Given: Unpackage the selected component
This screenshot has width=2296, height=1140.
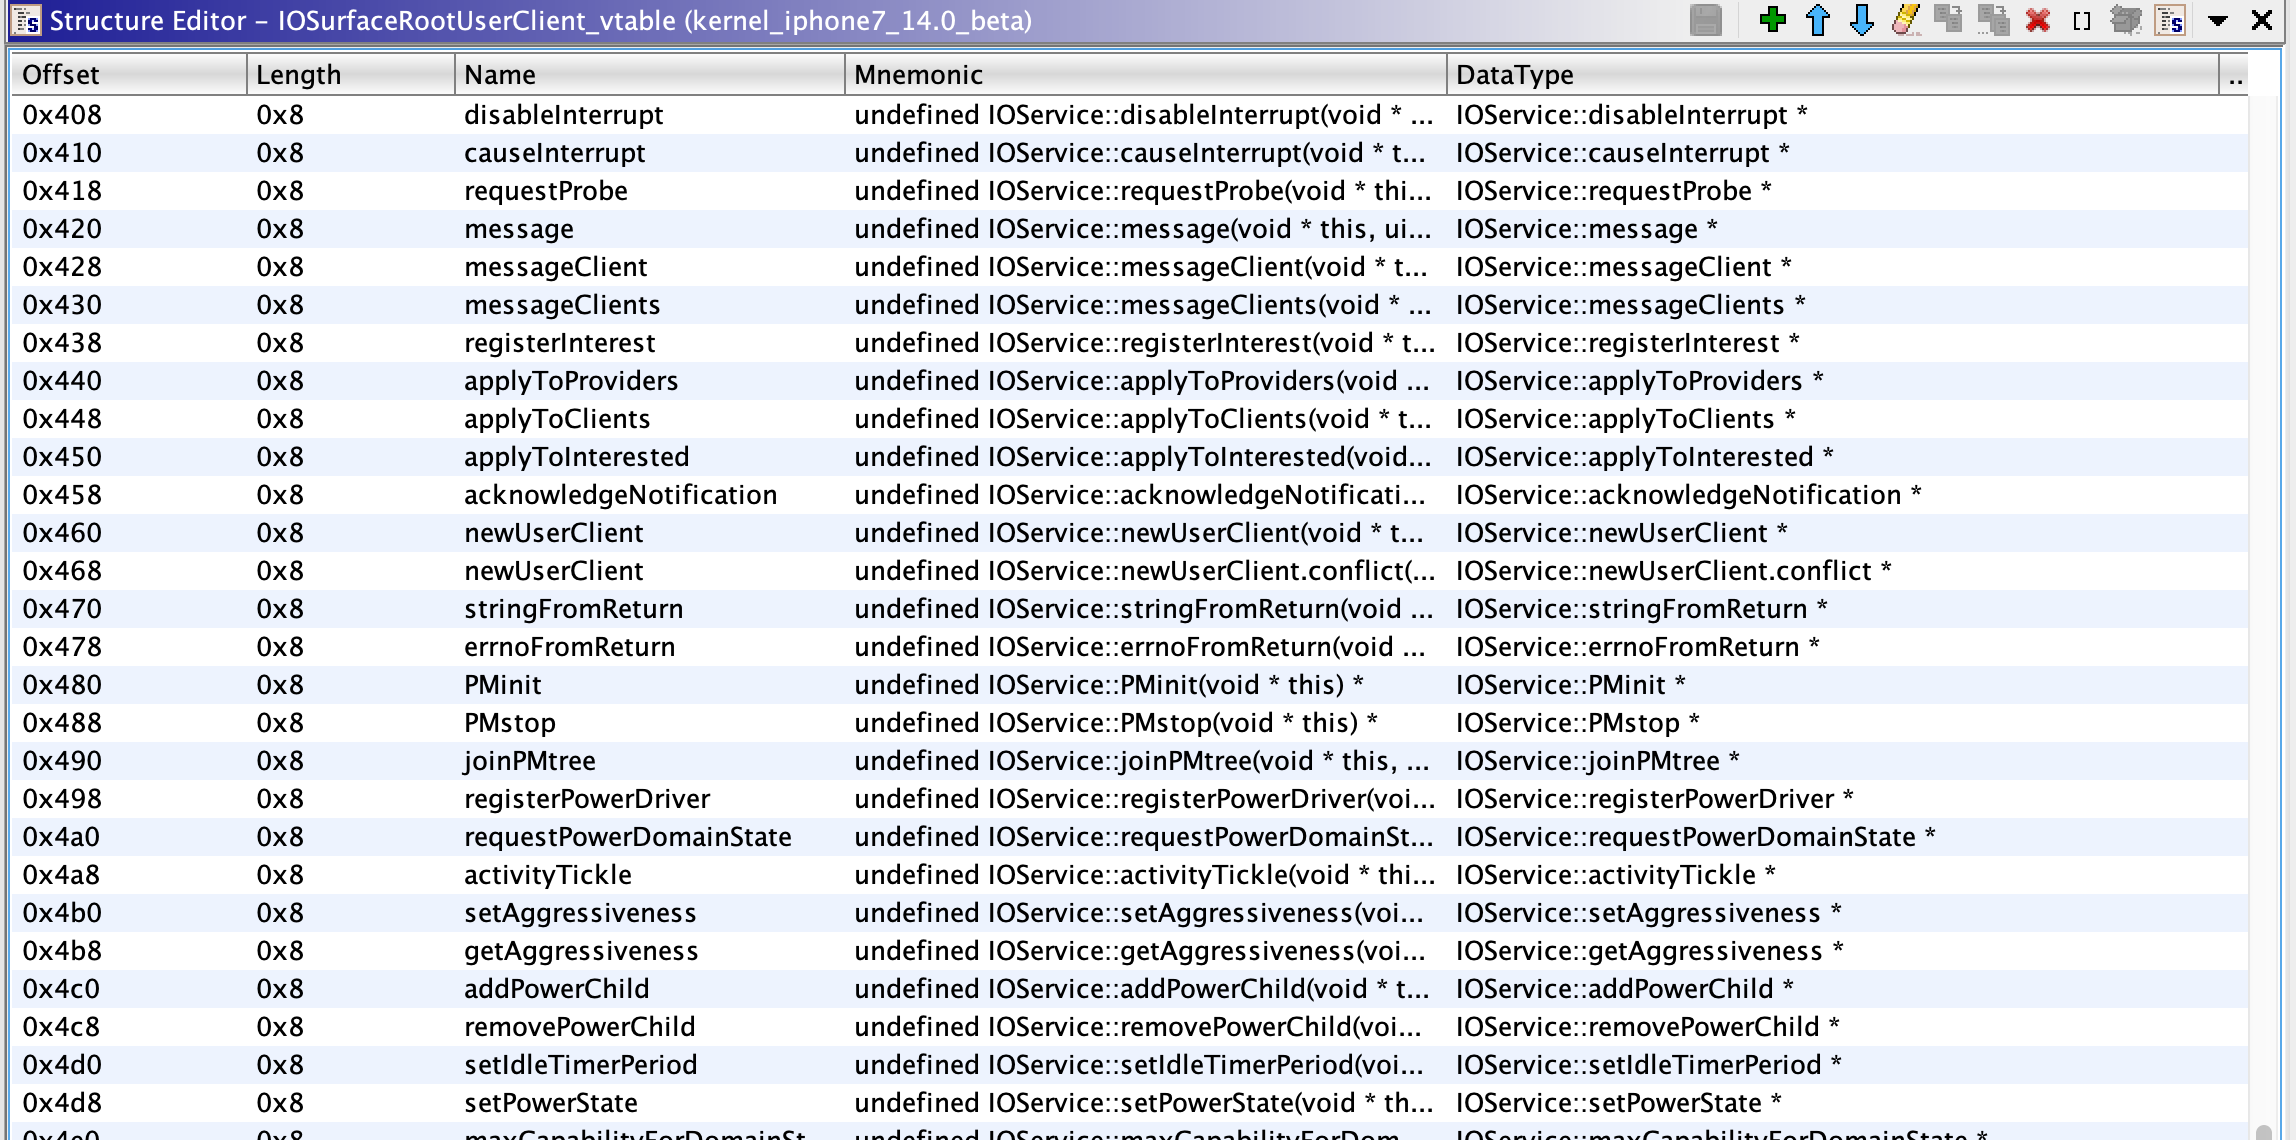Looking at the screenshot, I should [x=2127, y=20].
